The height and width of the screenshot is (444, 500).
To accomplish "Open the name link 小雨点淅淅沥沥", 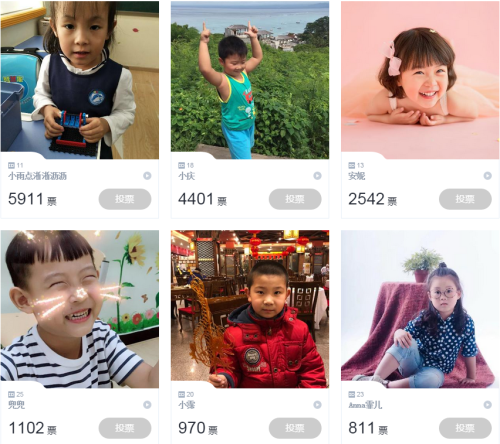I will 37,176.
